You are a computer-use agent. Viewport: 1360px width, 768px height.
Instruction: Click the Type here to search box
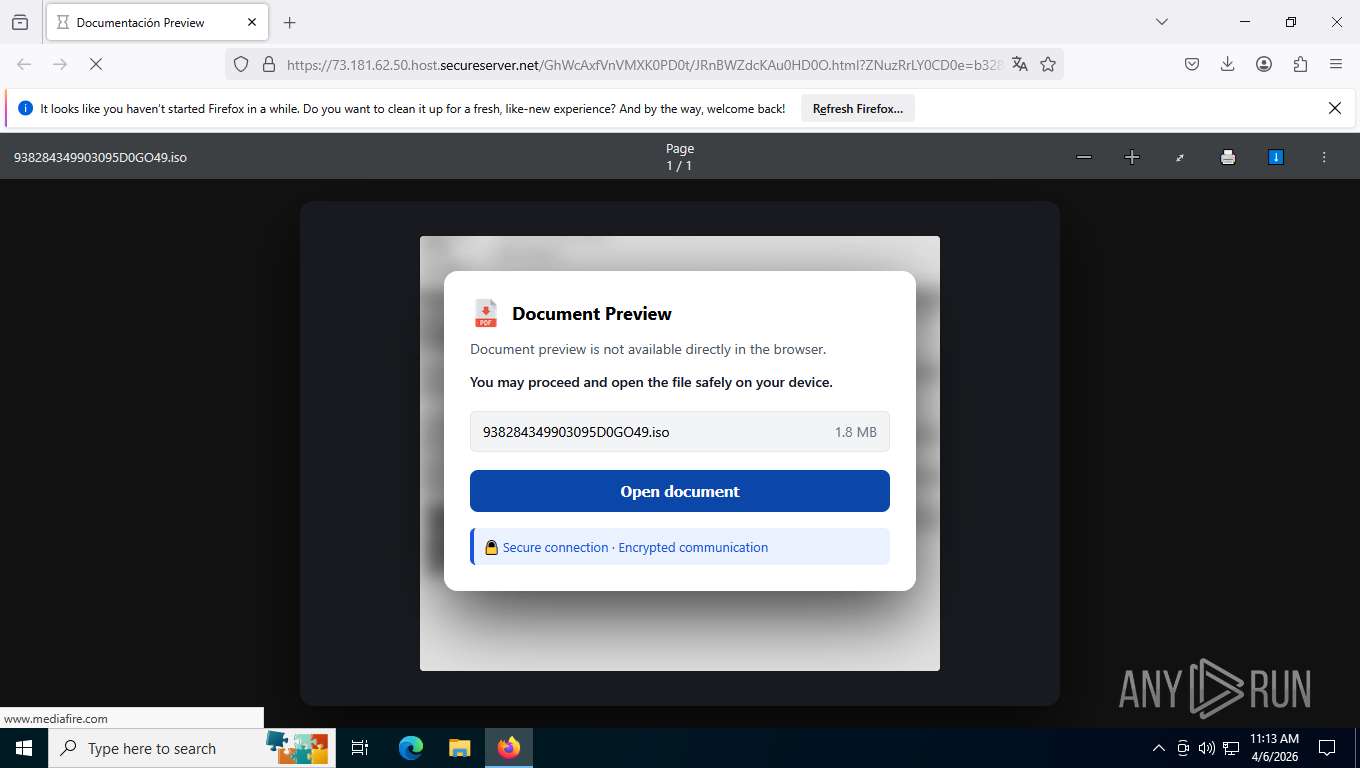pyautogui.click(x=192, y=748)
